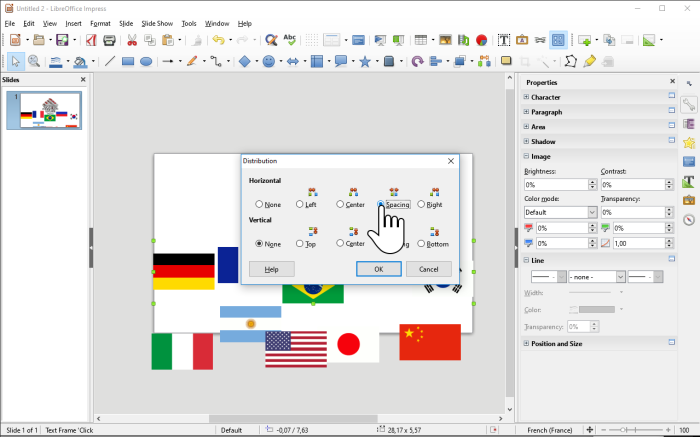
Task: Click the Undo arrow icon
Action: 218,40
